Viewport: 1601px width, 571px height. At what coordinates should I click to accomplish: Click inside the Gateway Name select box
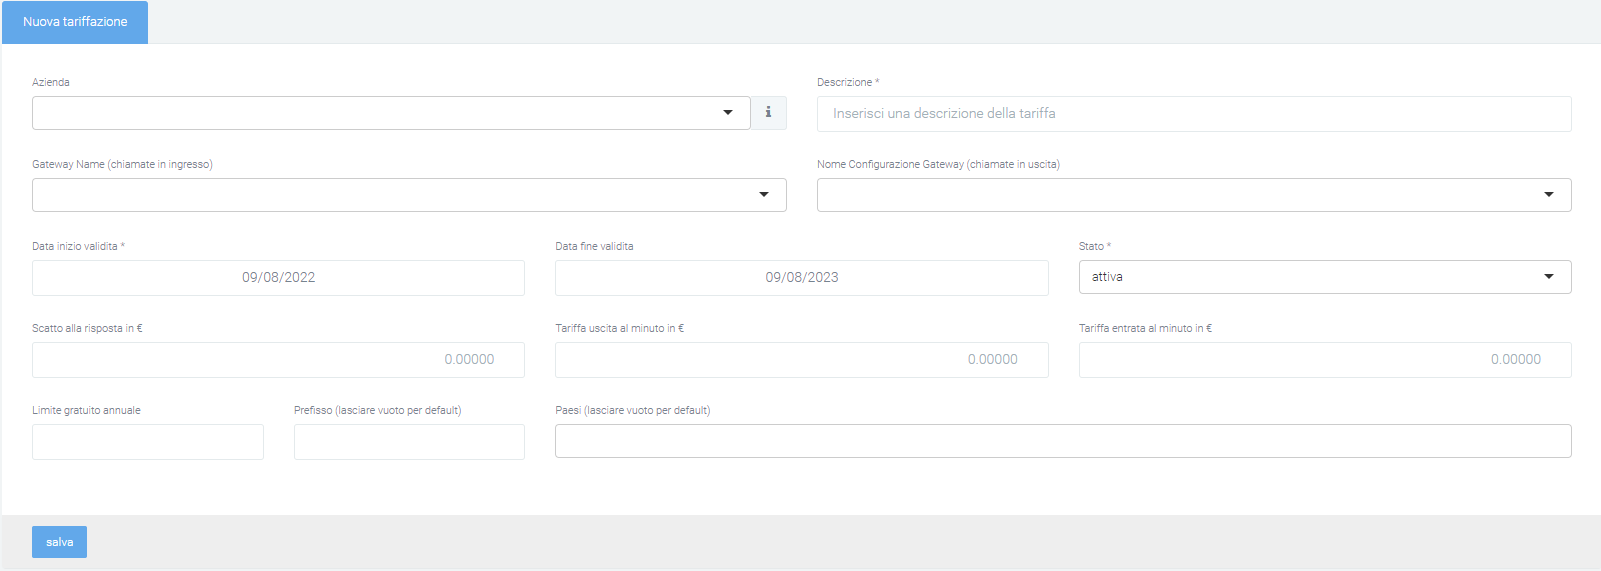pyautogui.click(x=409, y=195)
